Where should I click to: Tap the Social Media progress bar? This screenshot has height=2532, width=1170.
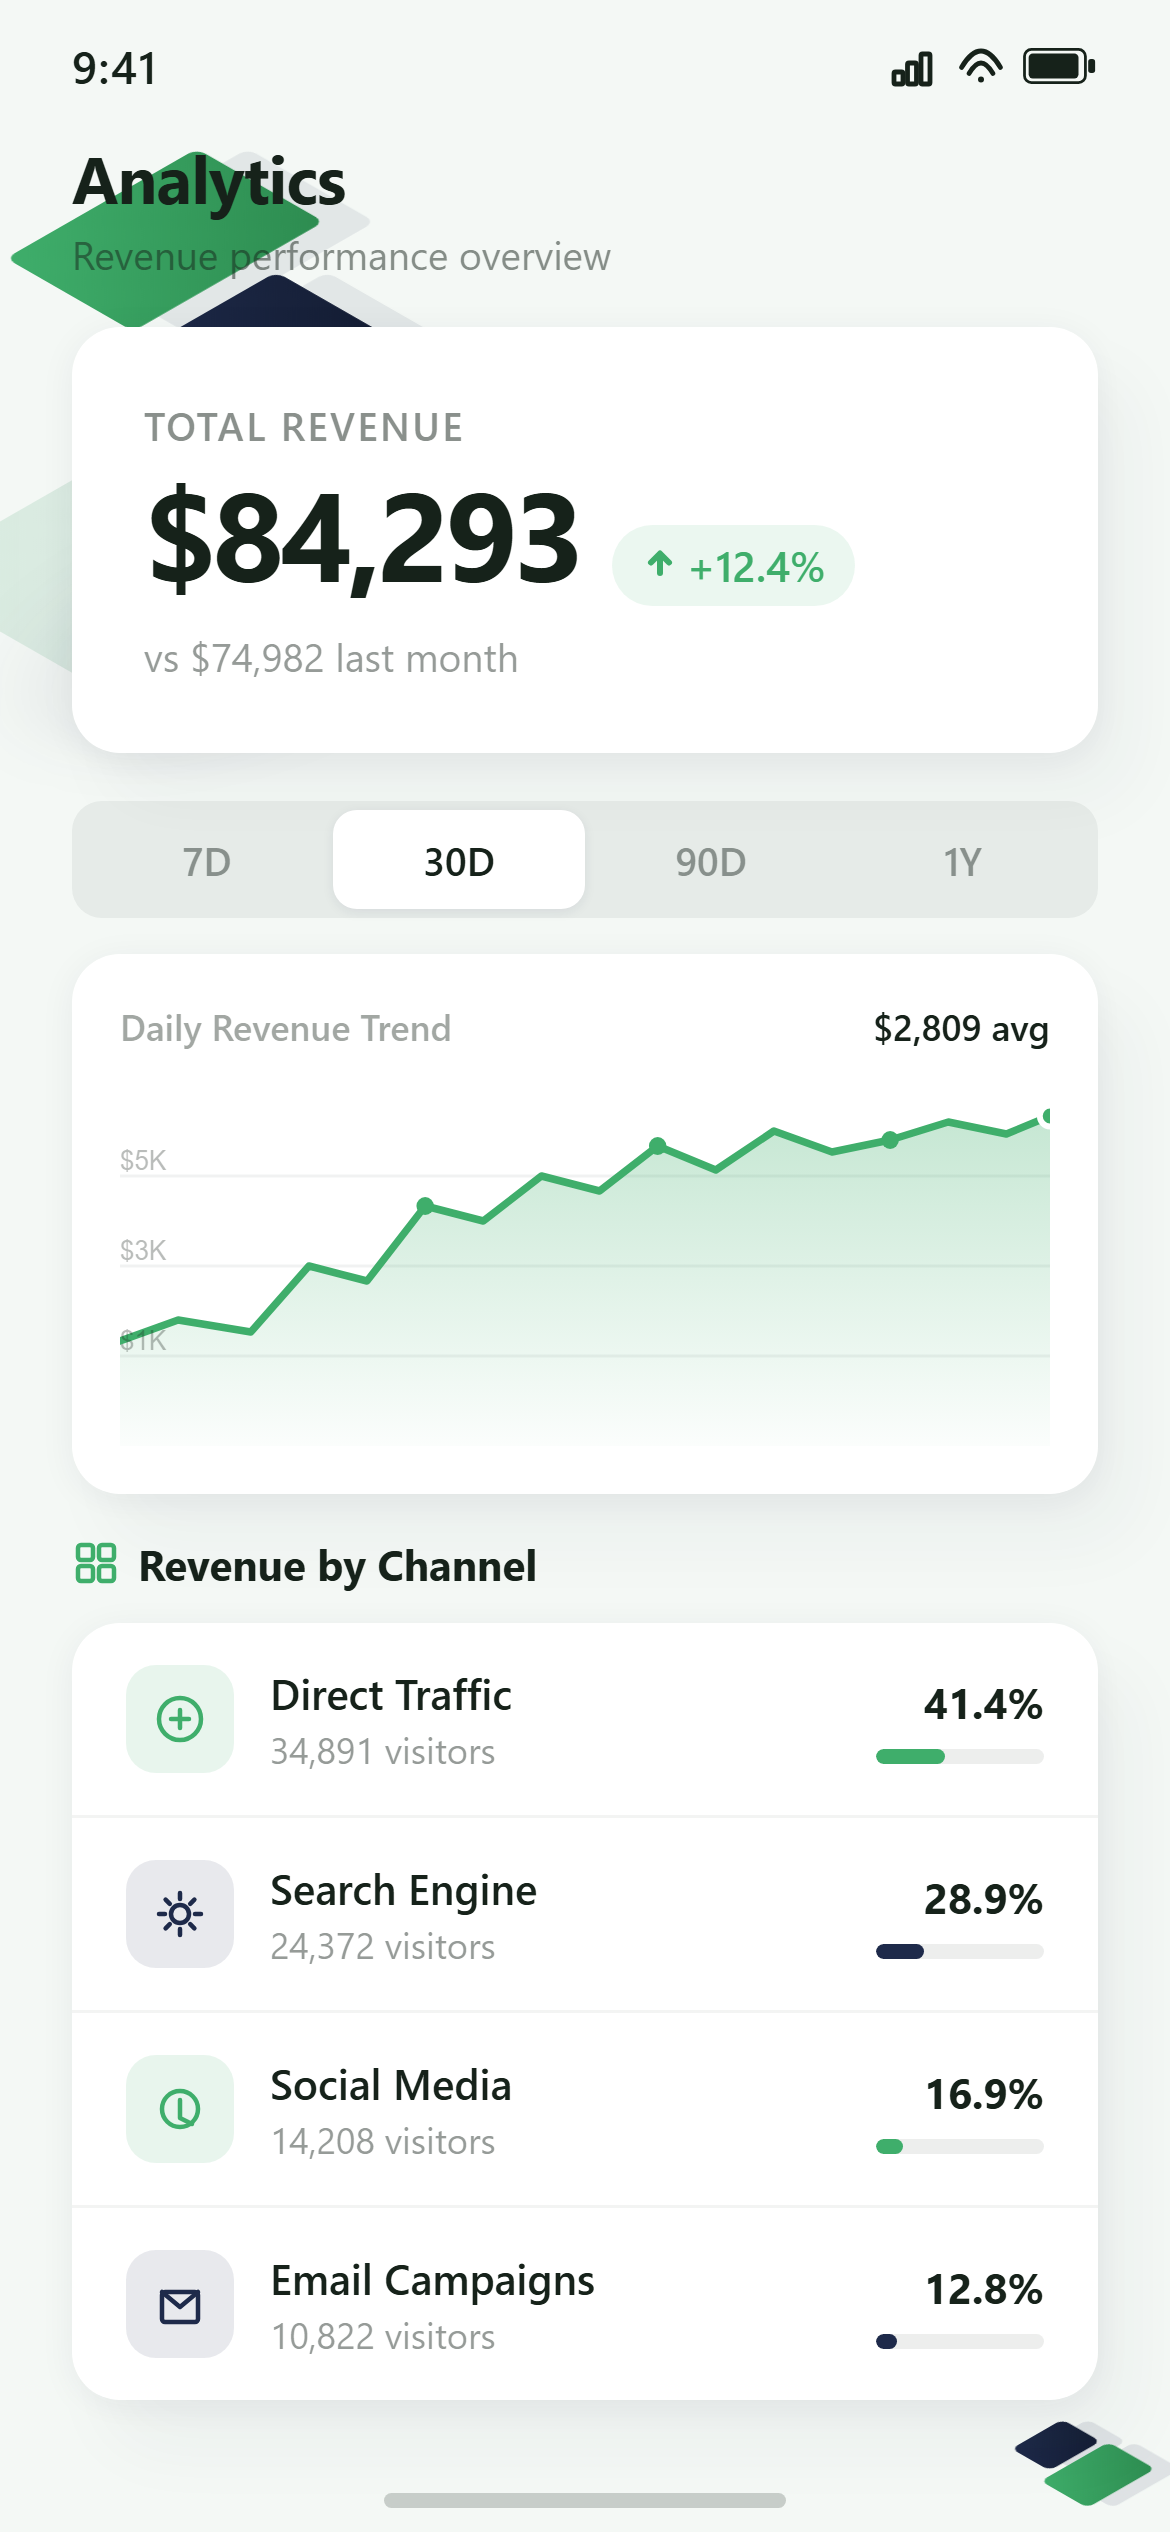[x=960, y=2147]
